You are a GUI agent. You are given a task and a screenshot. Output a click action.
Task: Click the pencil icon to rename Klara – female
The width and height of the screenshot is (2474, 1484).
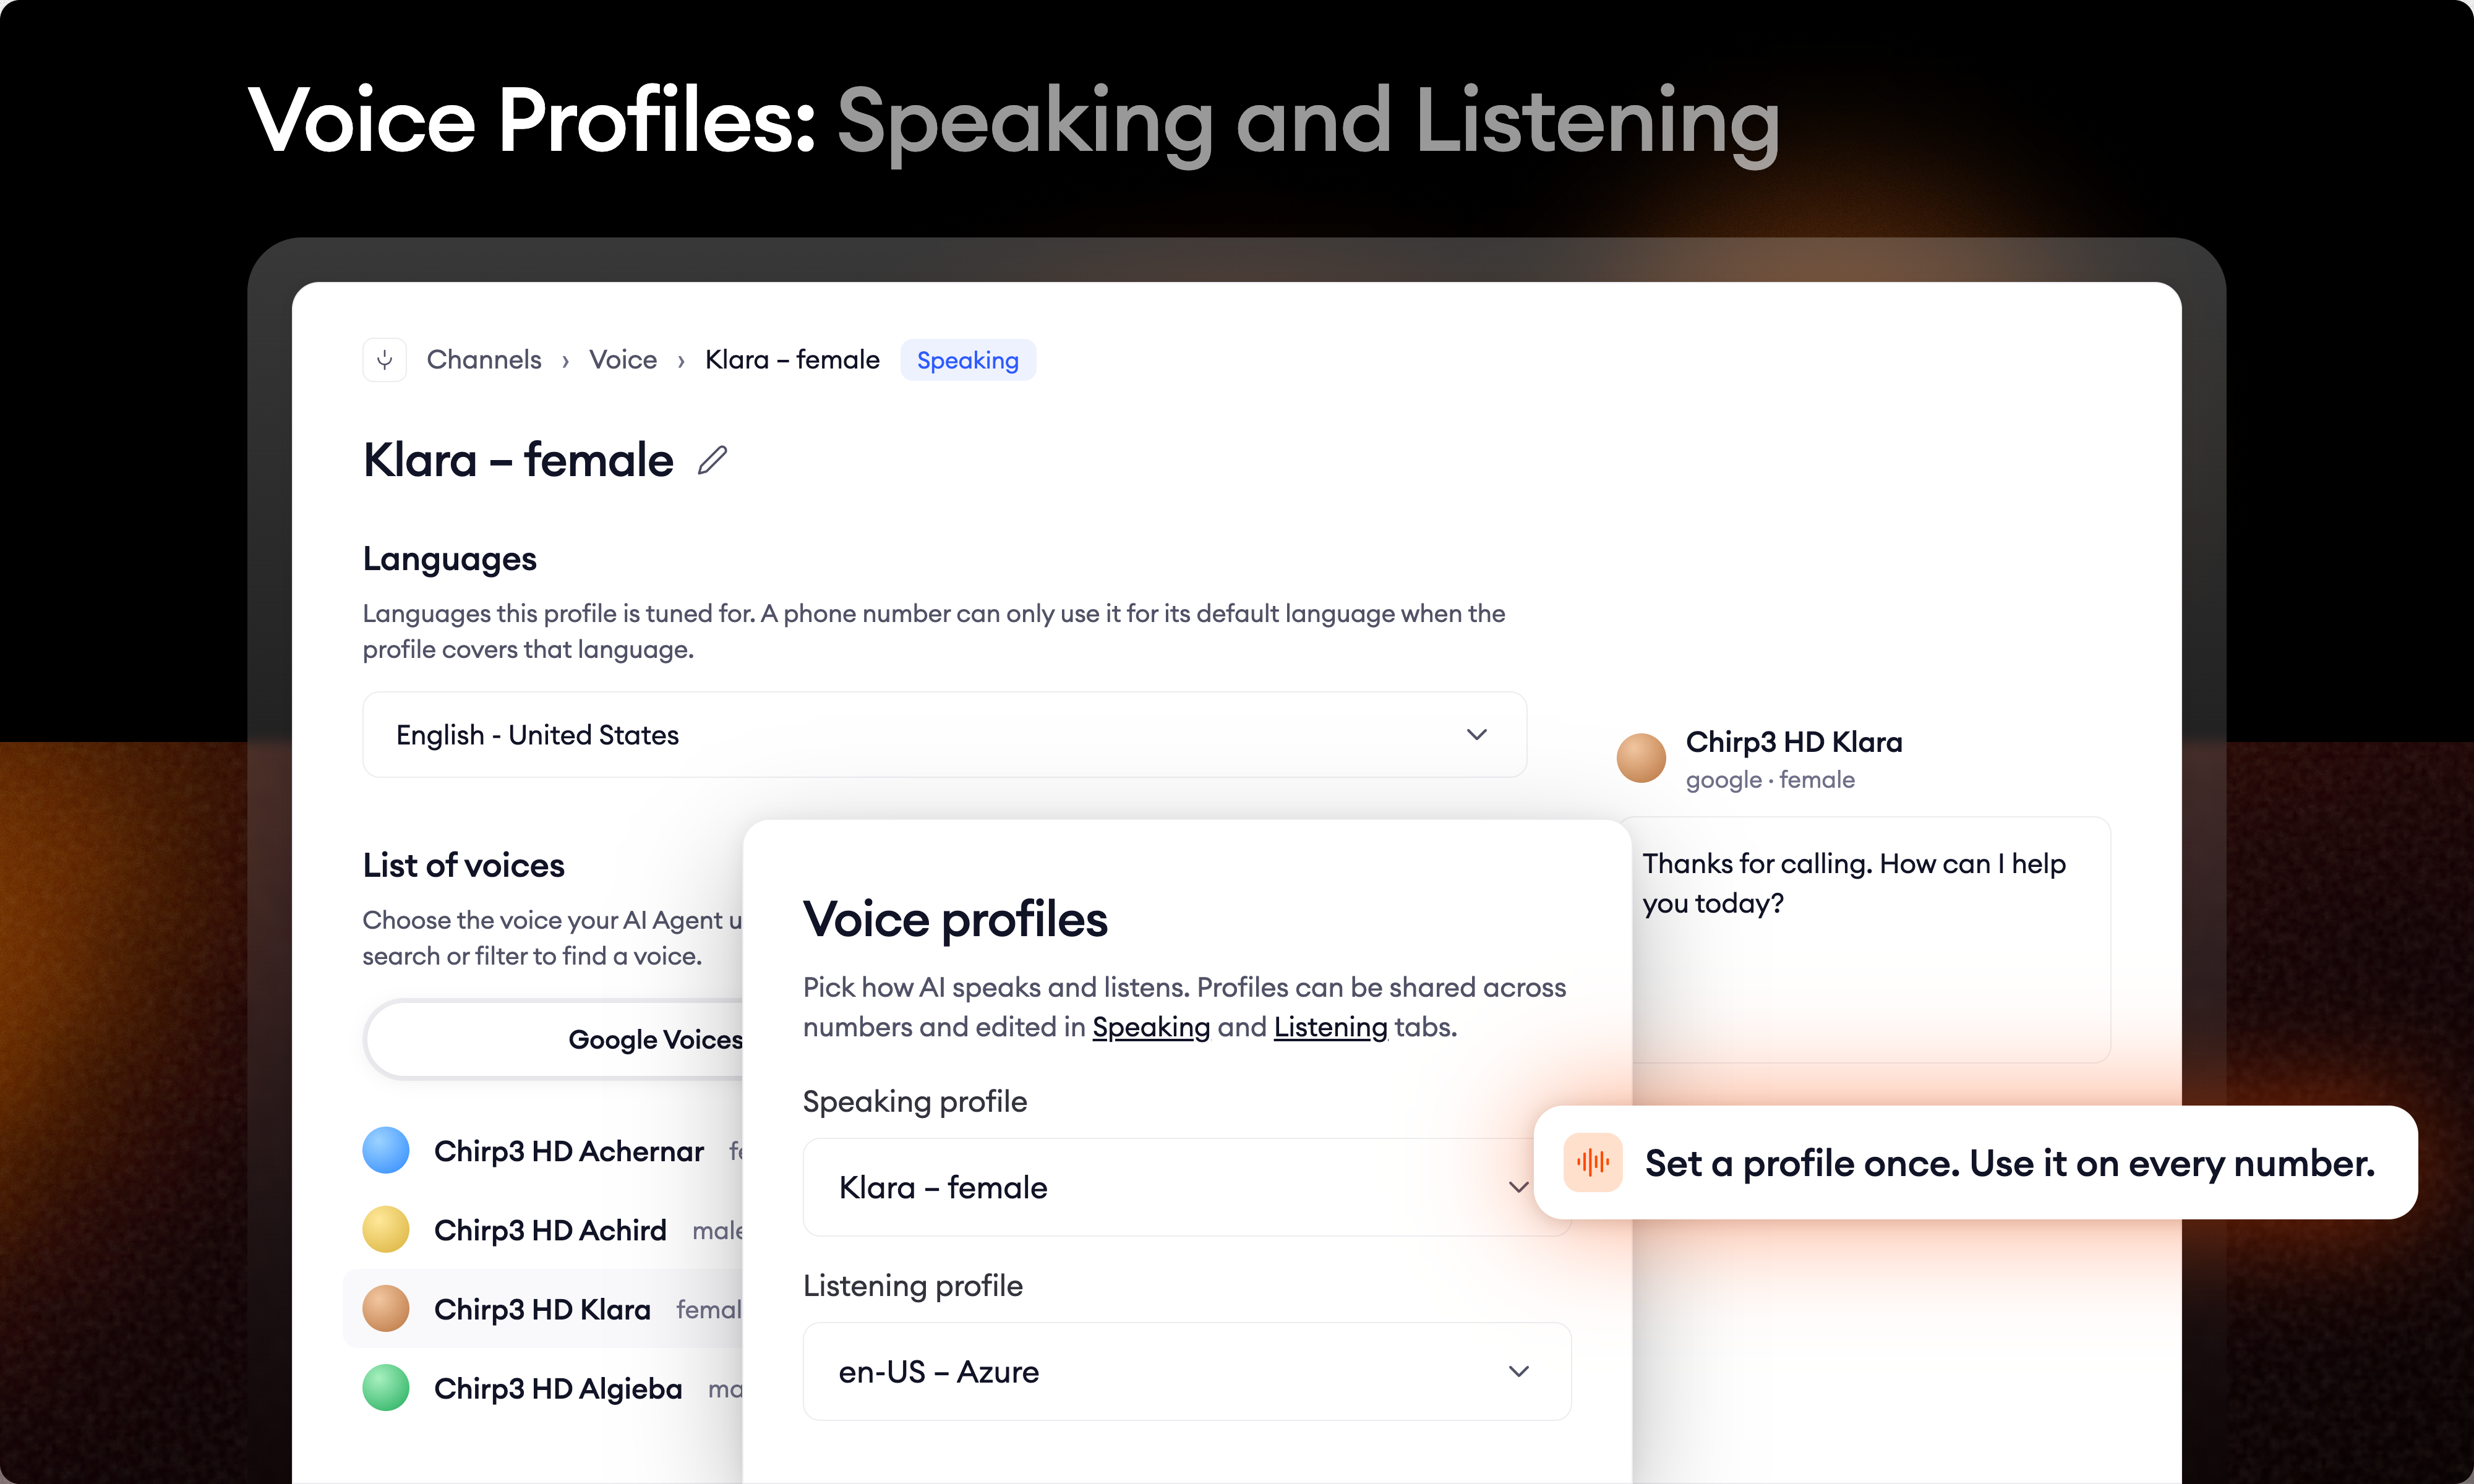click(712, 461)
